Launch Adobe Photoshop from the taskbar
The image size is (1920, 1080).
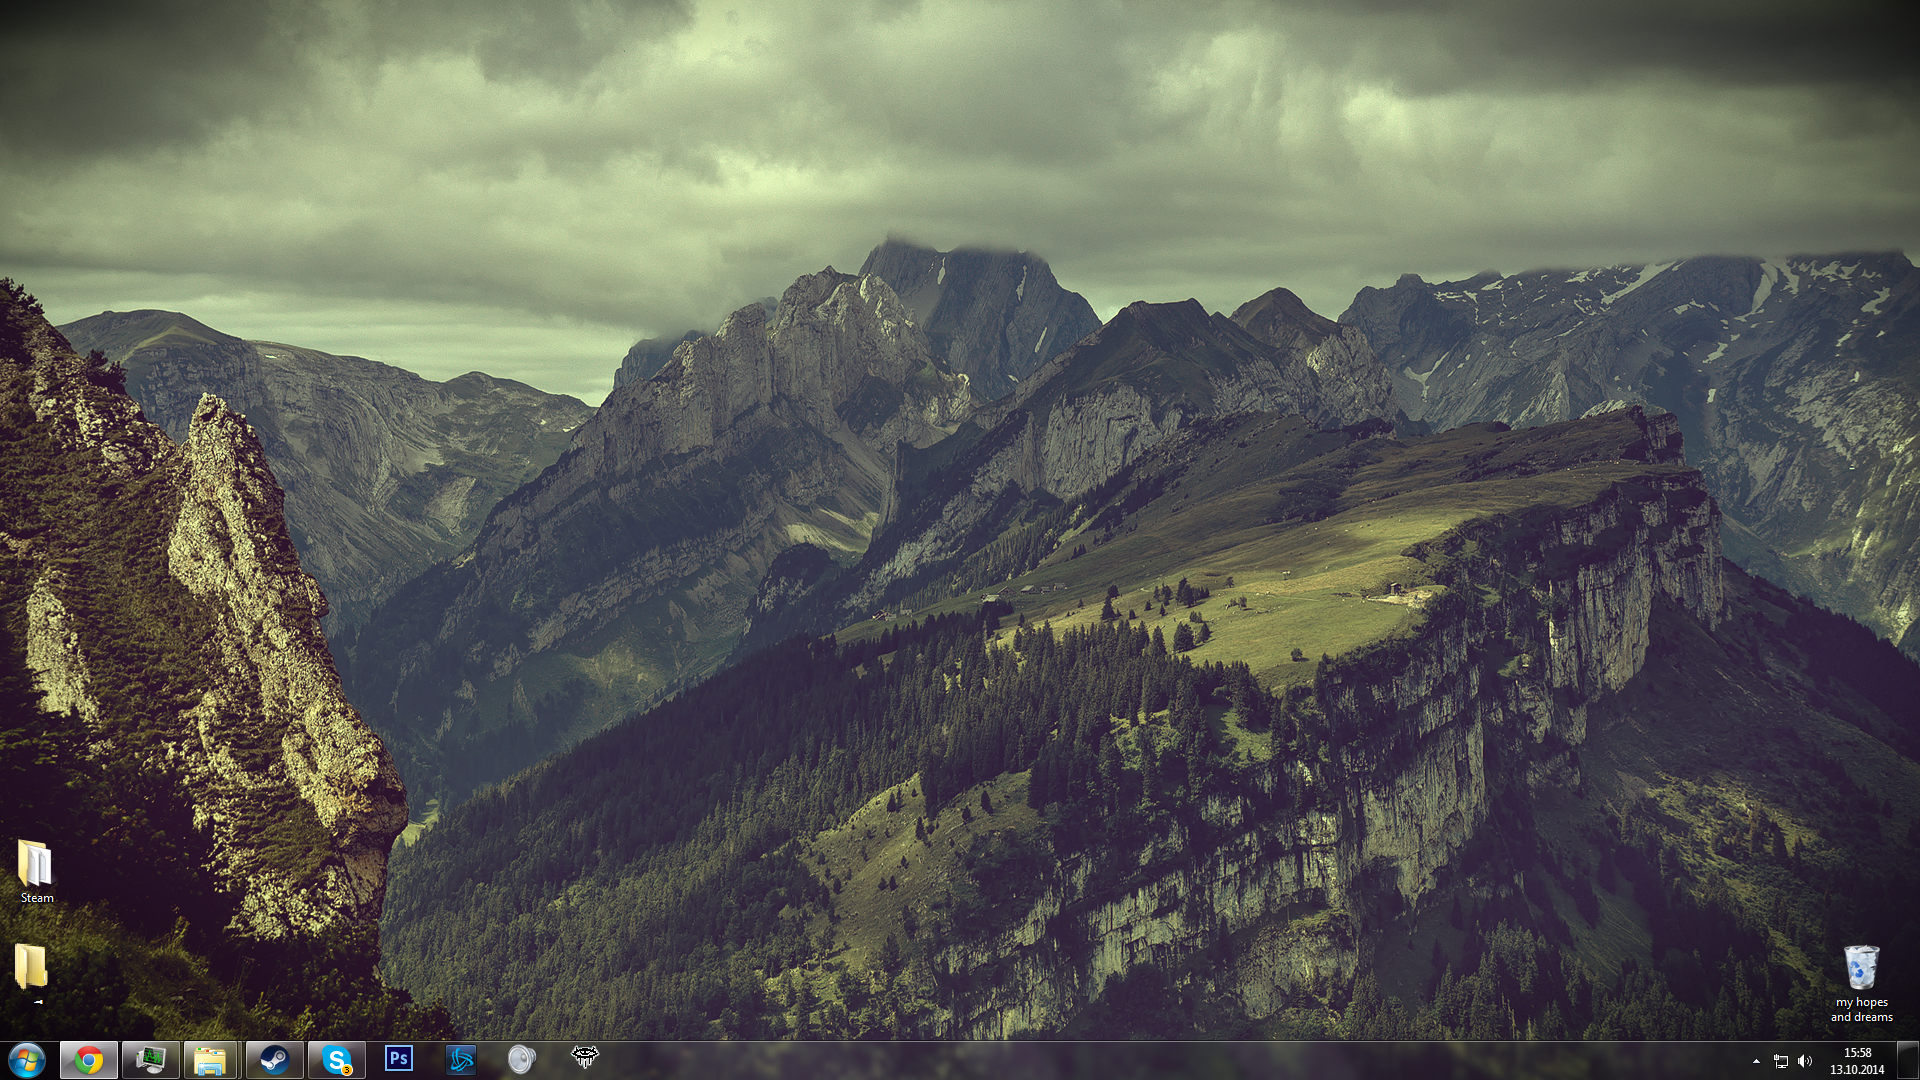pyautogui.click(x=398, y=1058)
